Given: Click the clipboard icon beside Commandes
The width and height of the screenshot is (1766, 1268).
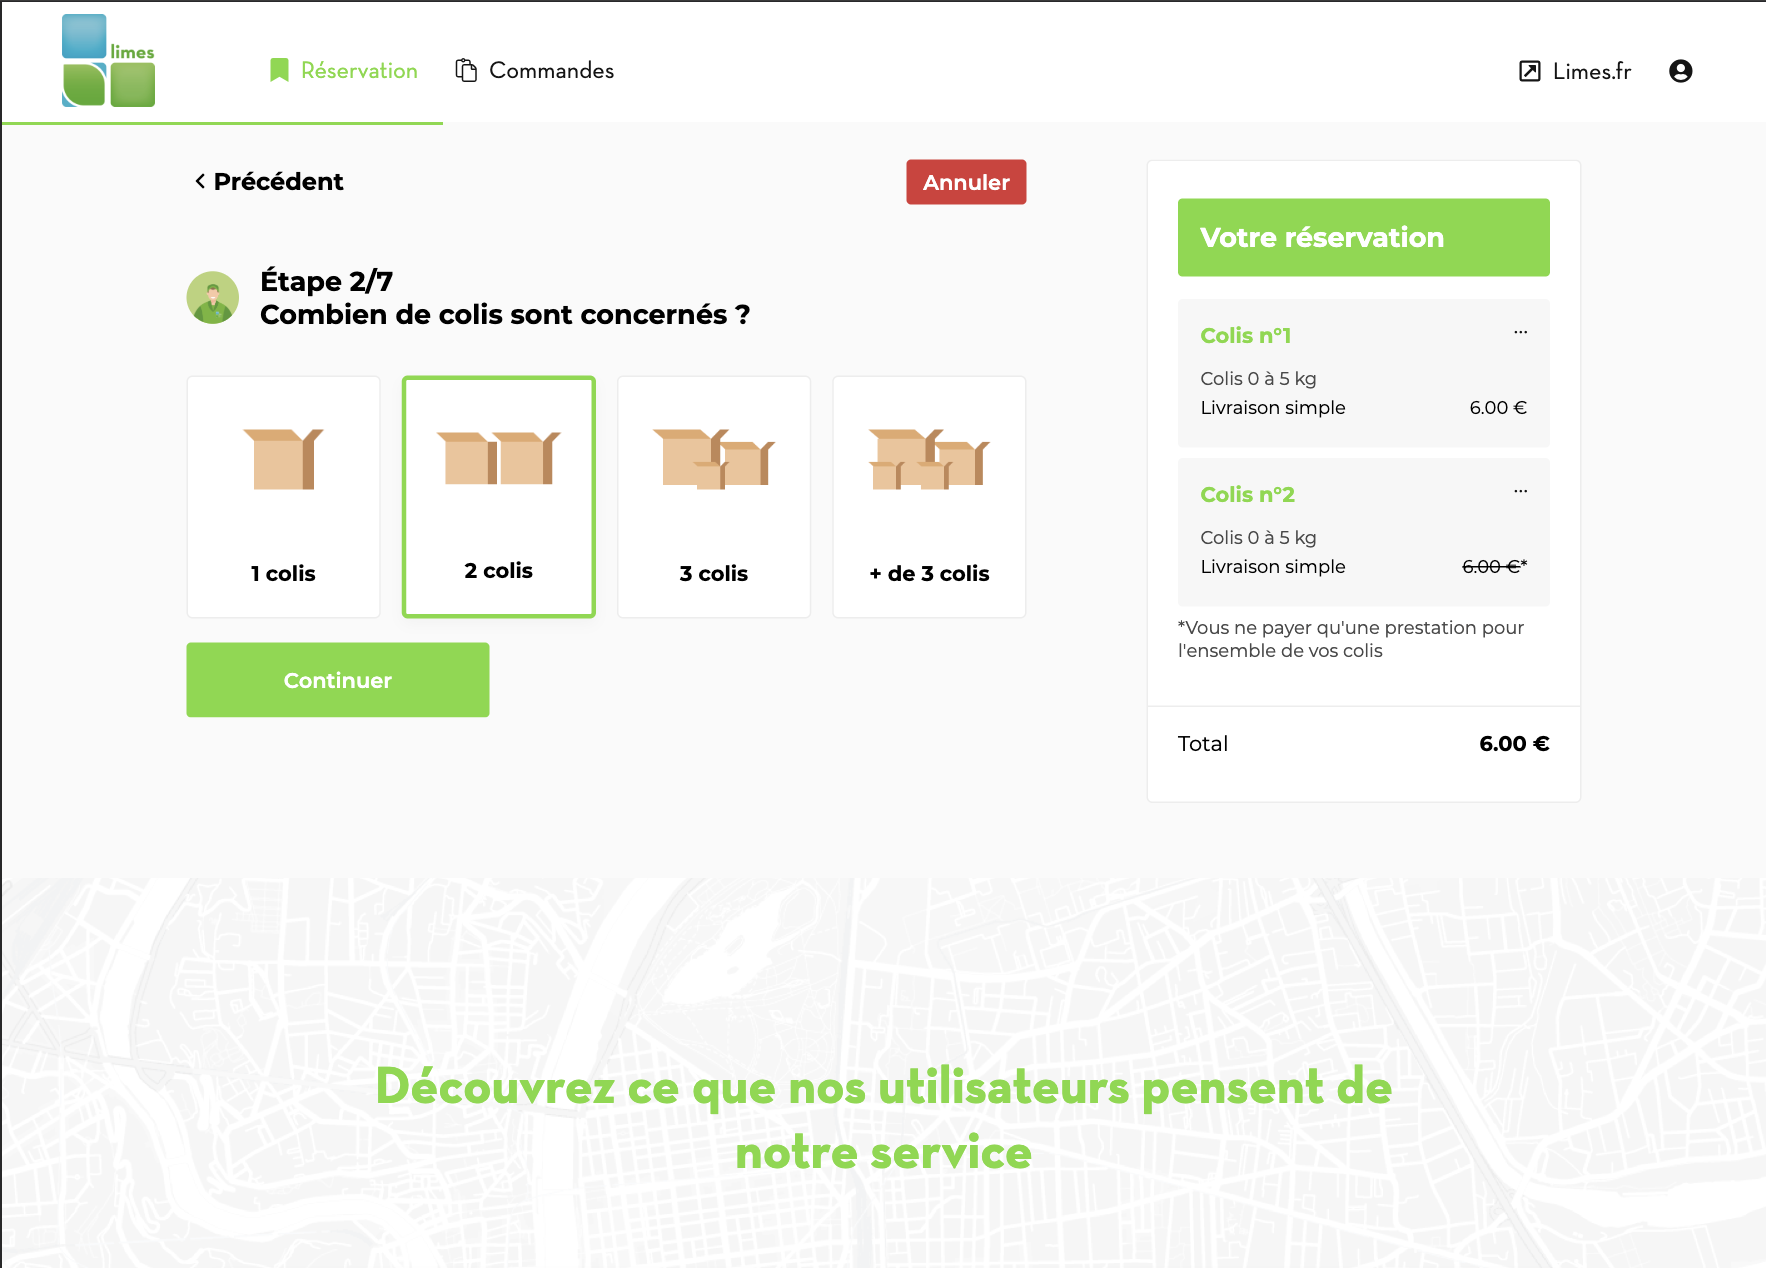Looking at the screenshot, I should point(465,69).
